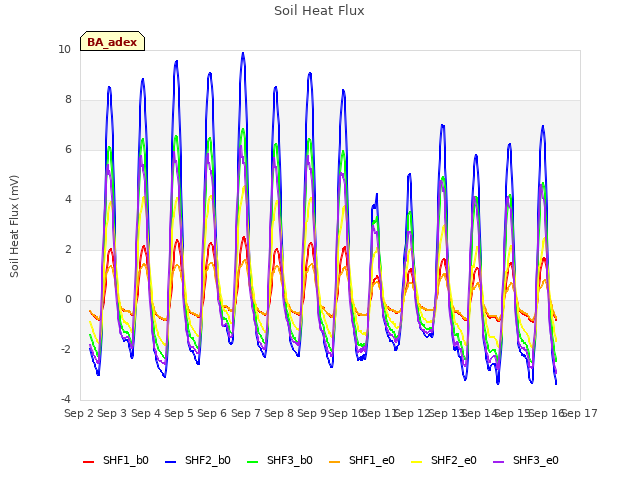Click the Sep 17 x-axis label
The height and width of the screenshot is (480, 640).
pyautogui.click(x=580, y=413)
